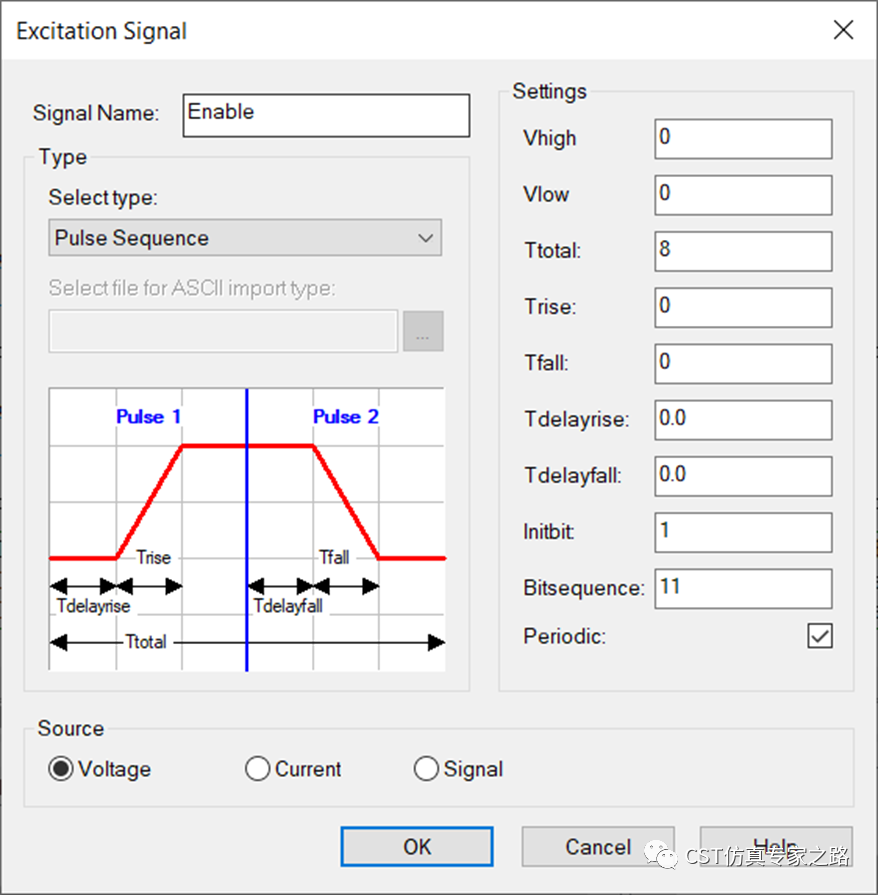Image resolution: width=878 pixels, height=895 pixels.
Task: Click the Bitsequence input field
Action: pyautogui.click(x=742, y=587)
